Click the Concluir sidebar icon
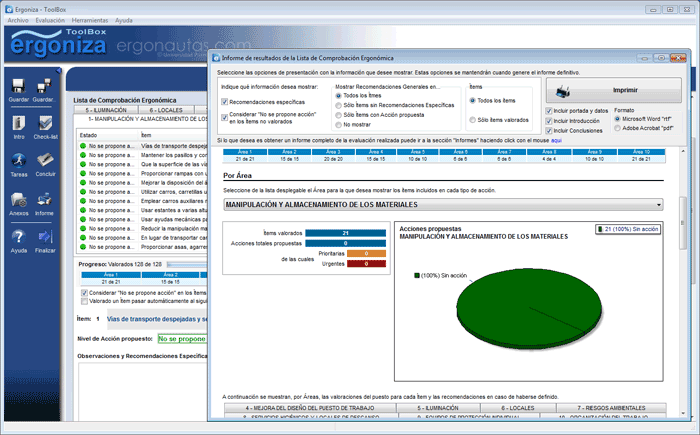This screenshot has width=700, height=435. 45,160
